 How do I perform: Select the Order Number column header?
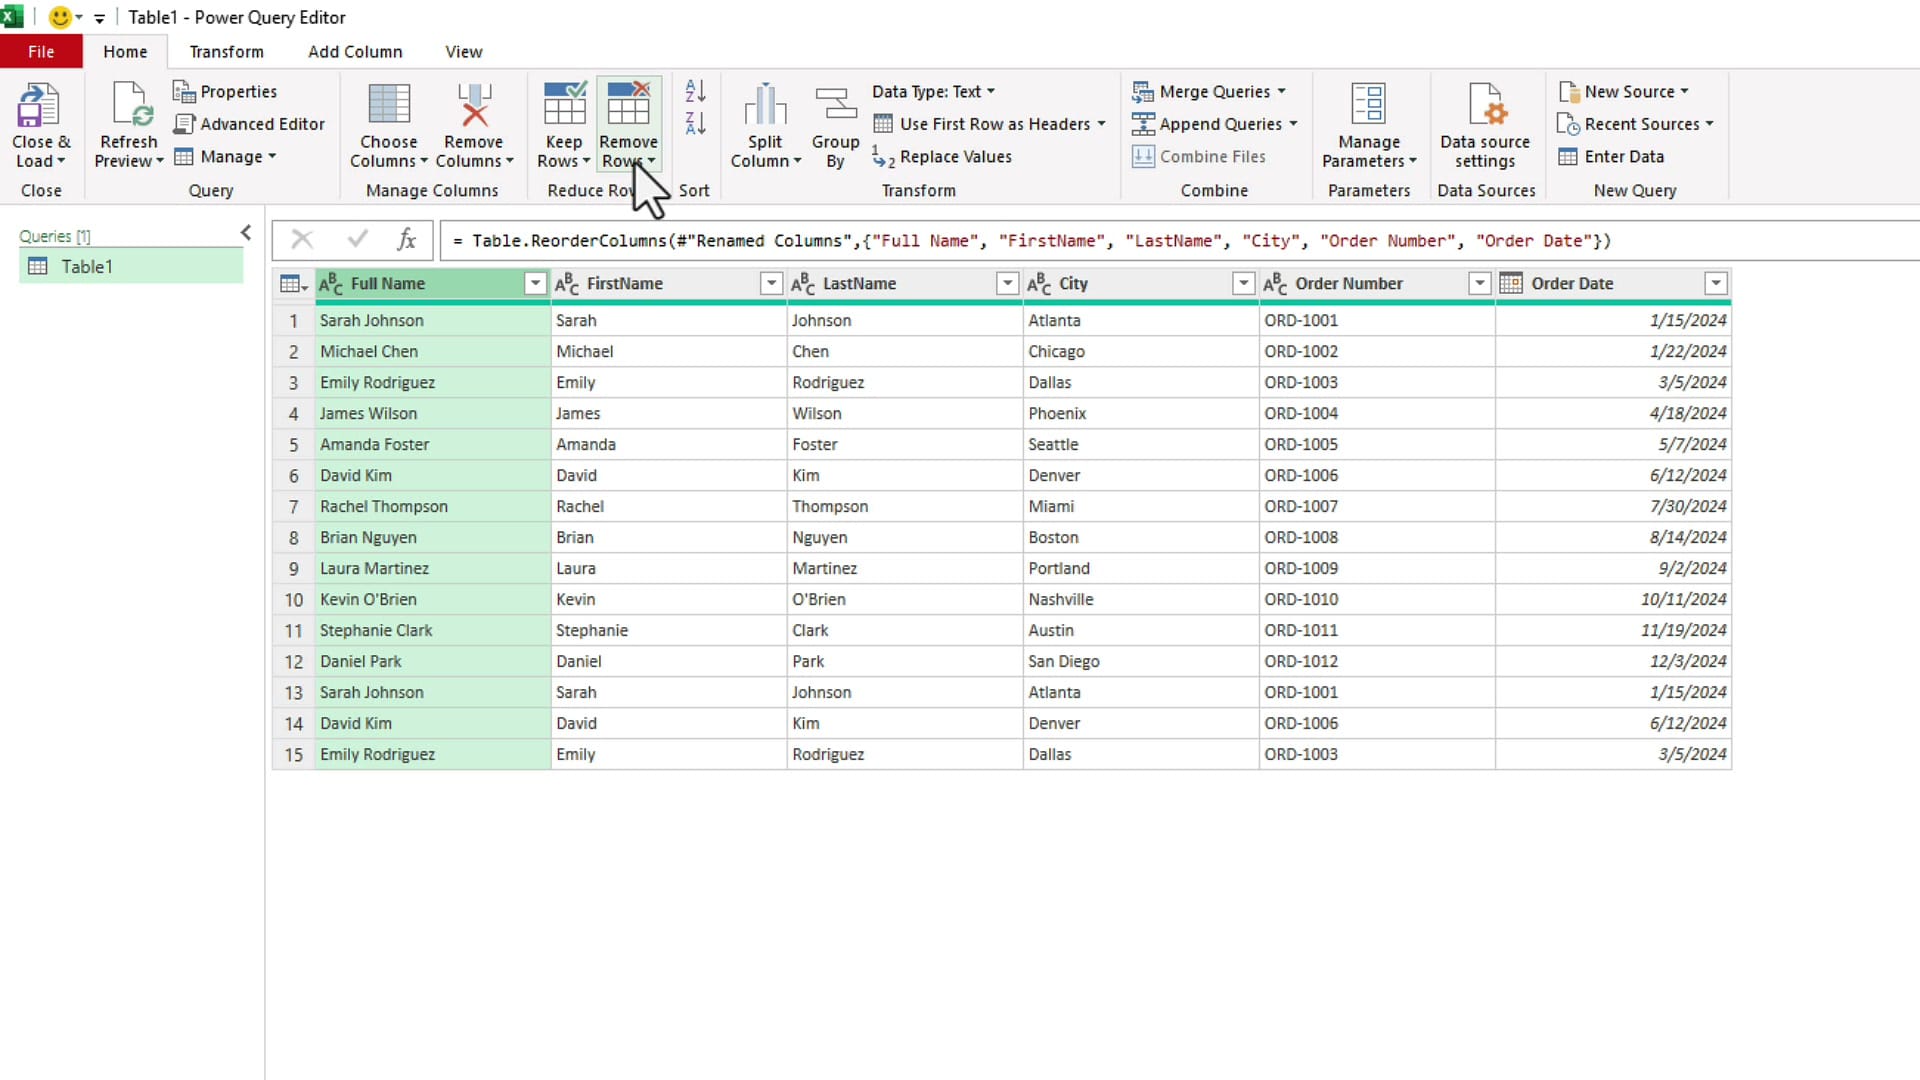[x=1376, y=284]
